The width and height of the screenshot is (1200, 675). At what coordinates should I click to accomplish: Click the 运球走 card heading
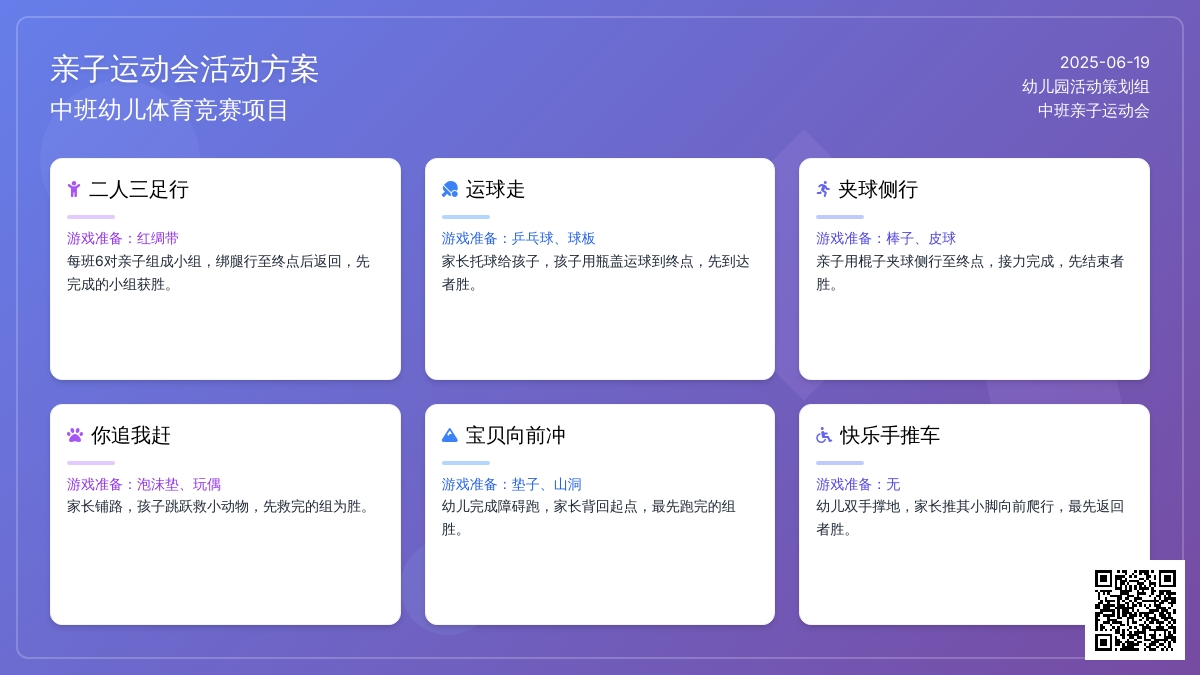point(495,189)
